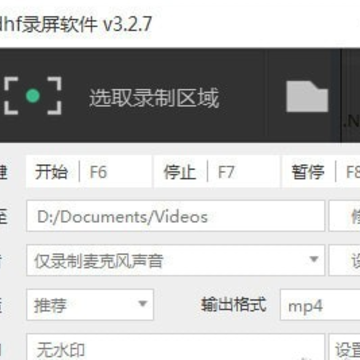Screen dimensions: 360x360
Task: Click the 输出格式 label
Action: click(x=234, y=304)
